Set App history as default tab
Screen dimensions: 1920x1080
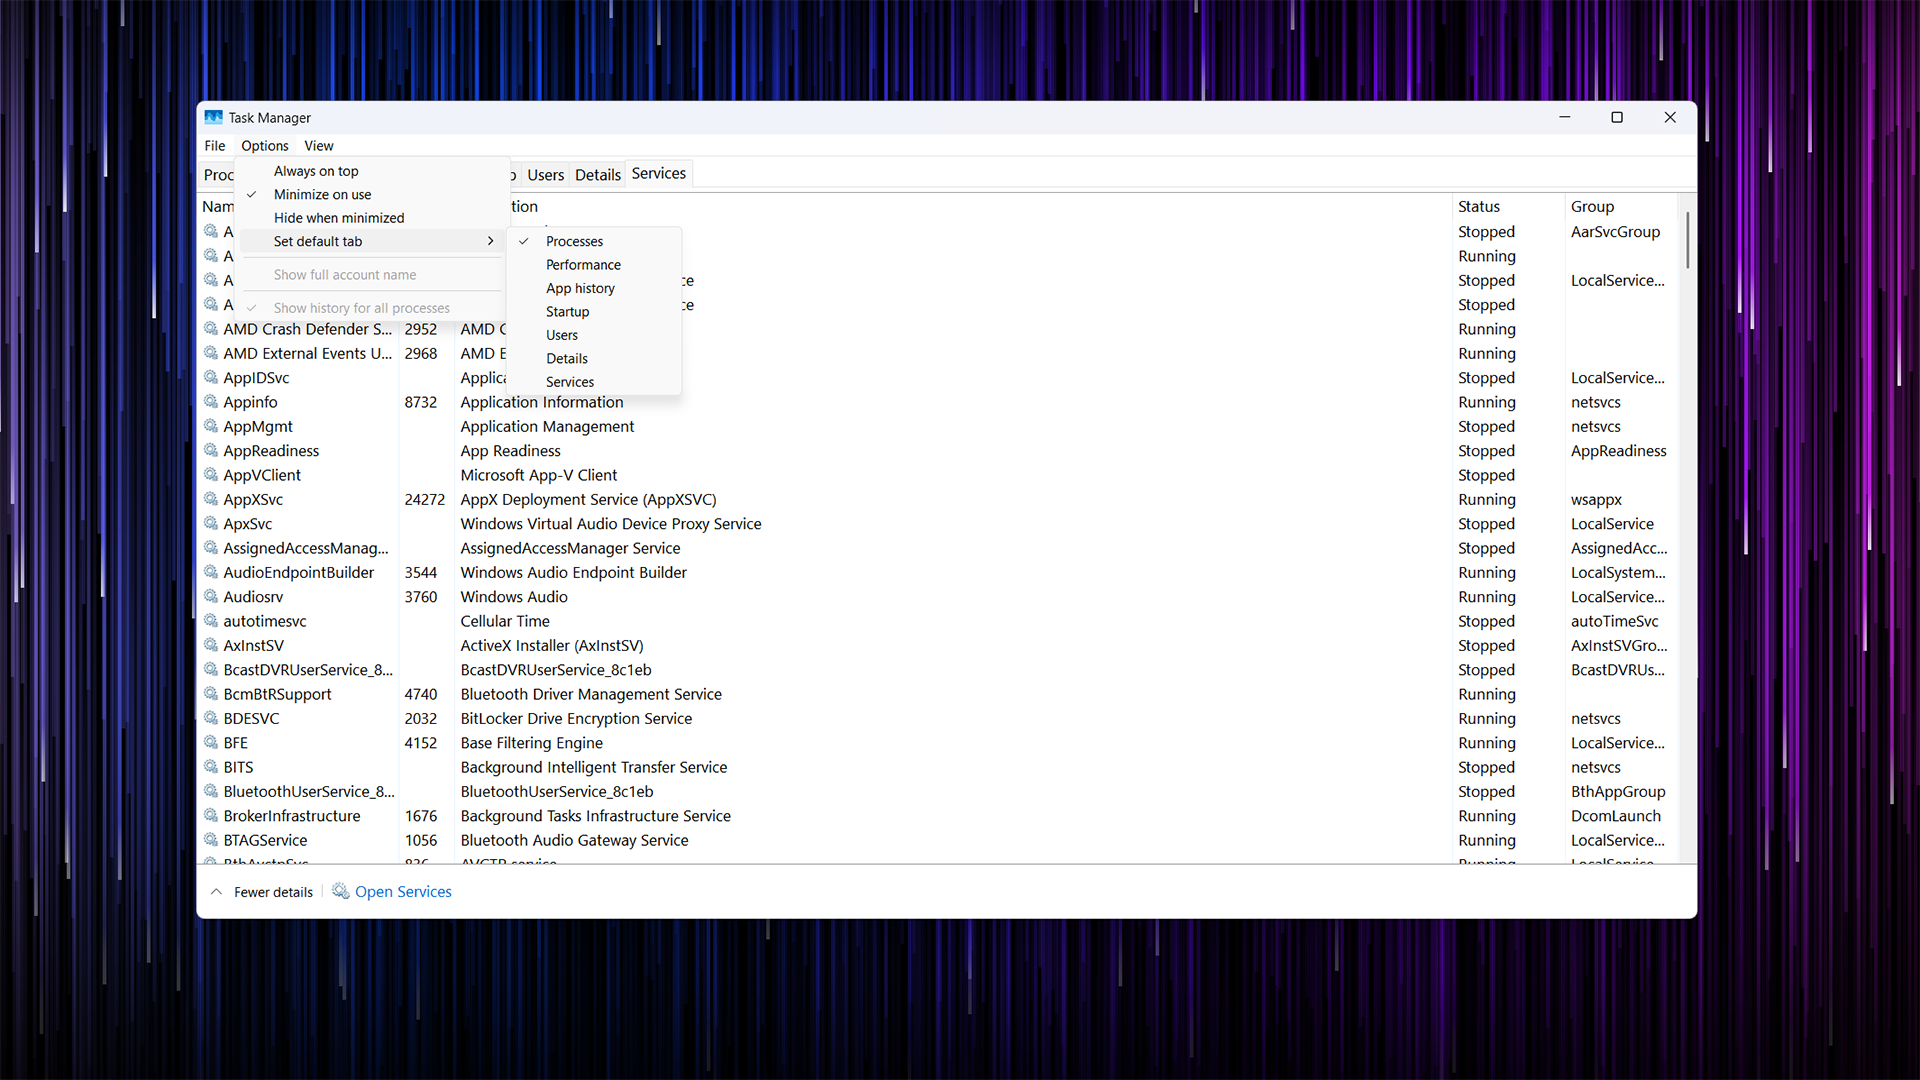point(595,288)
